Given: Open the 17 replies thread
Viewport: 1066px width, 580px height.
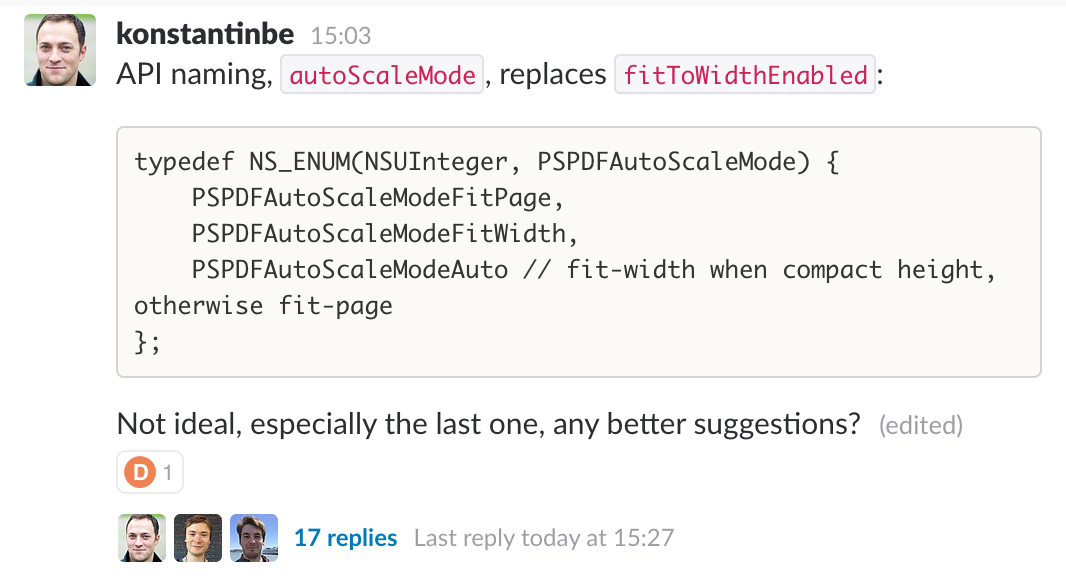Looking at the screenshot, I should point(345,537).
